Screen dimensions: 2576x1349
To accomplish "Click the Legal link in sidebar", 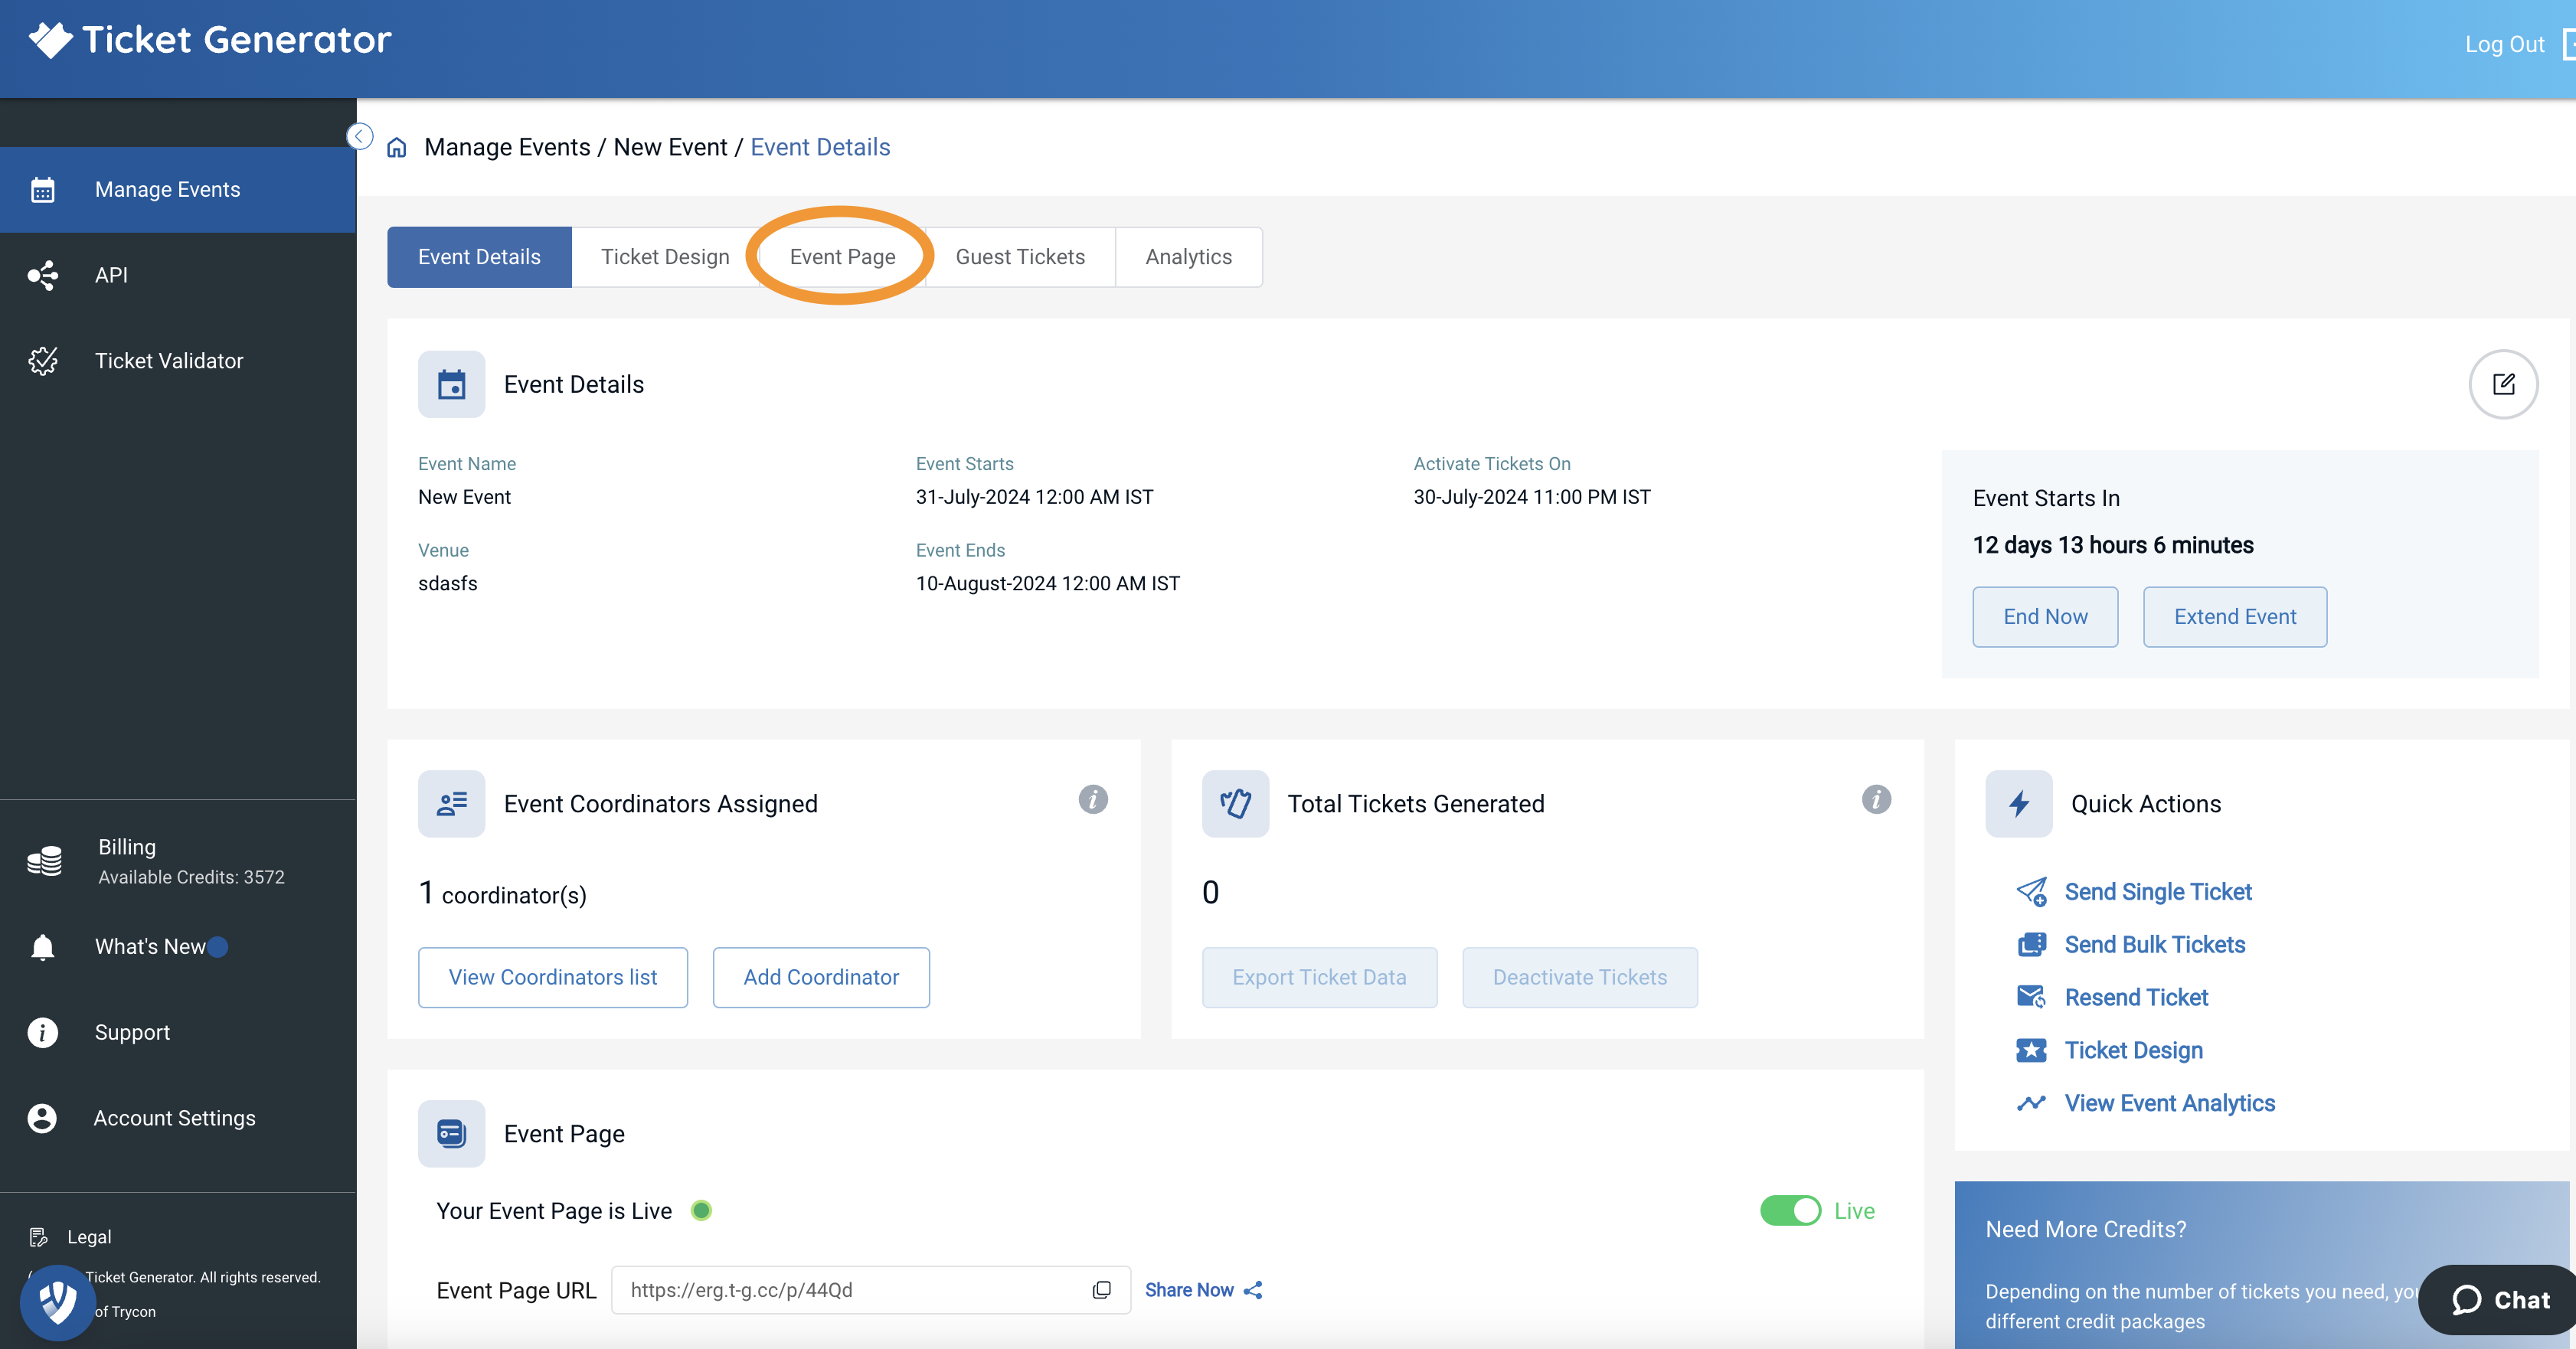I will click(x=89, y=1237).
